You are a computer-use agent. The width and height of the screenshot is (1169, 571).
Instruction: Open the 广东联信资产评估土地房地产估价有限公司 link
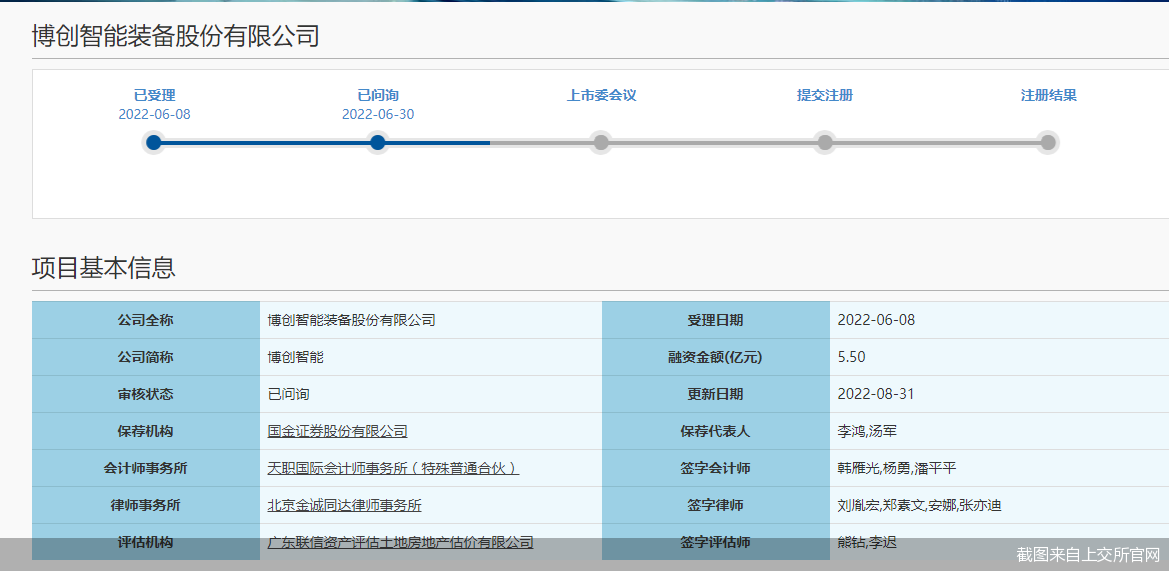(x=400, y=543)
